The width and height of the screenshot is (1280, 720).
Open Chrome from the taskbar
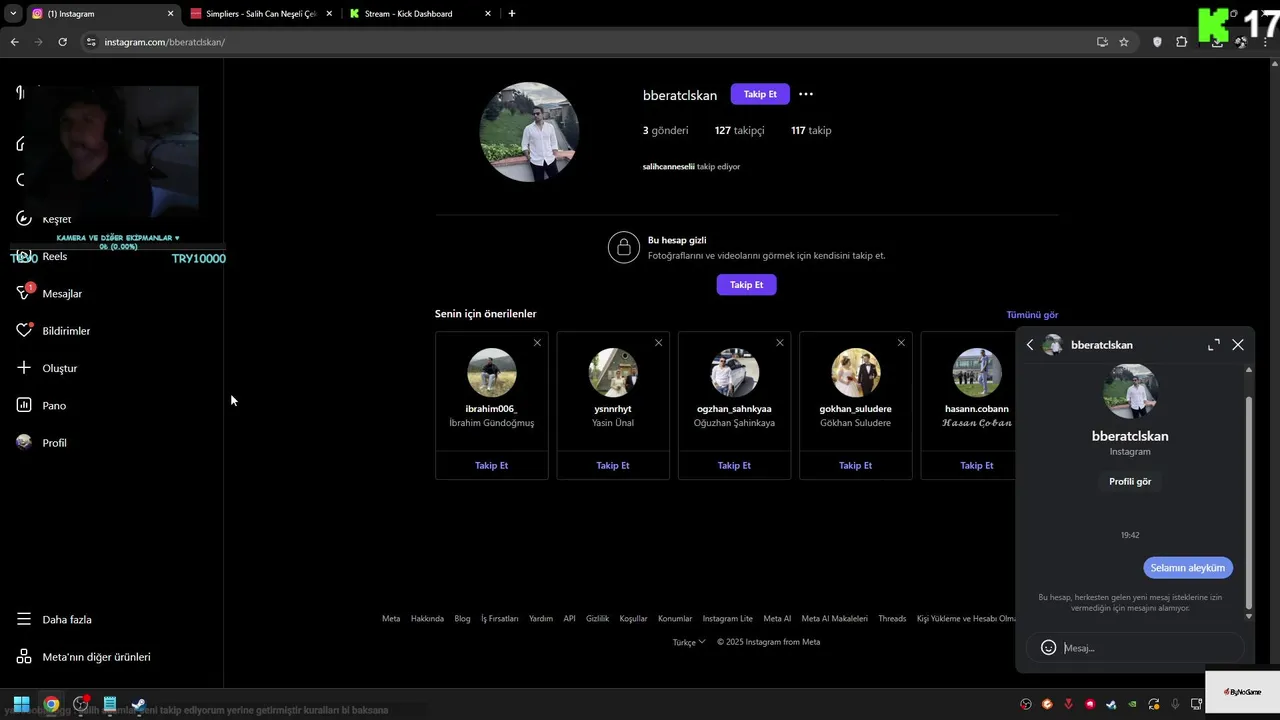pyautogui.click(x=51, y=704)
